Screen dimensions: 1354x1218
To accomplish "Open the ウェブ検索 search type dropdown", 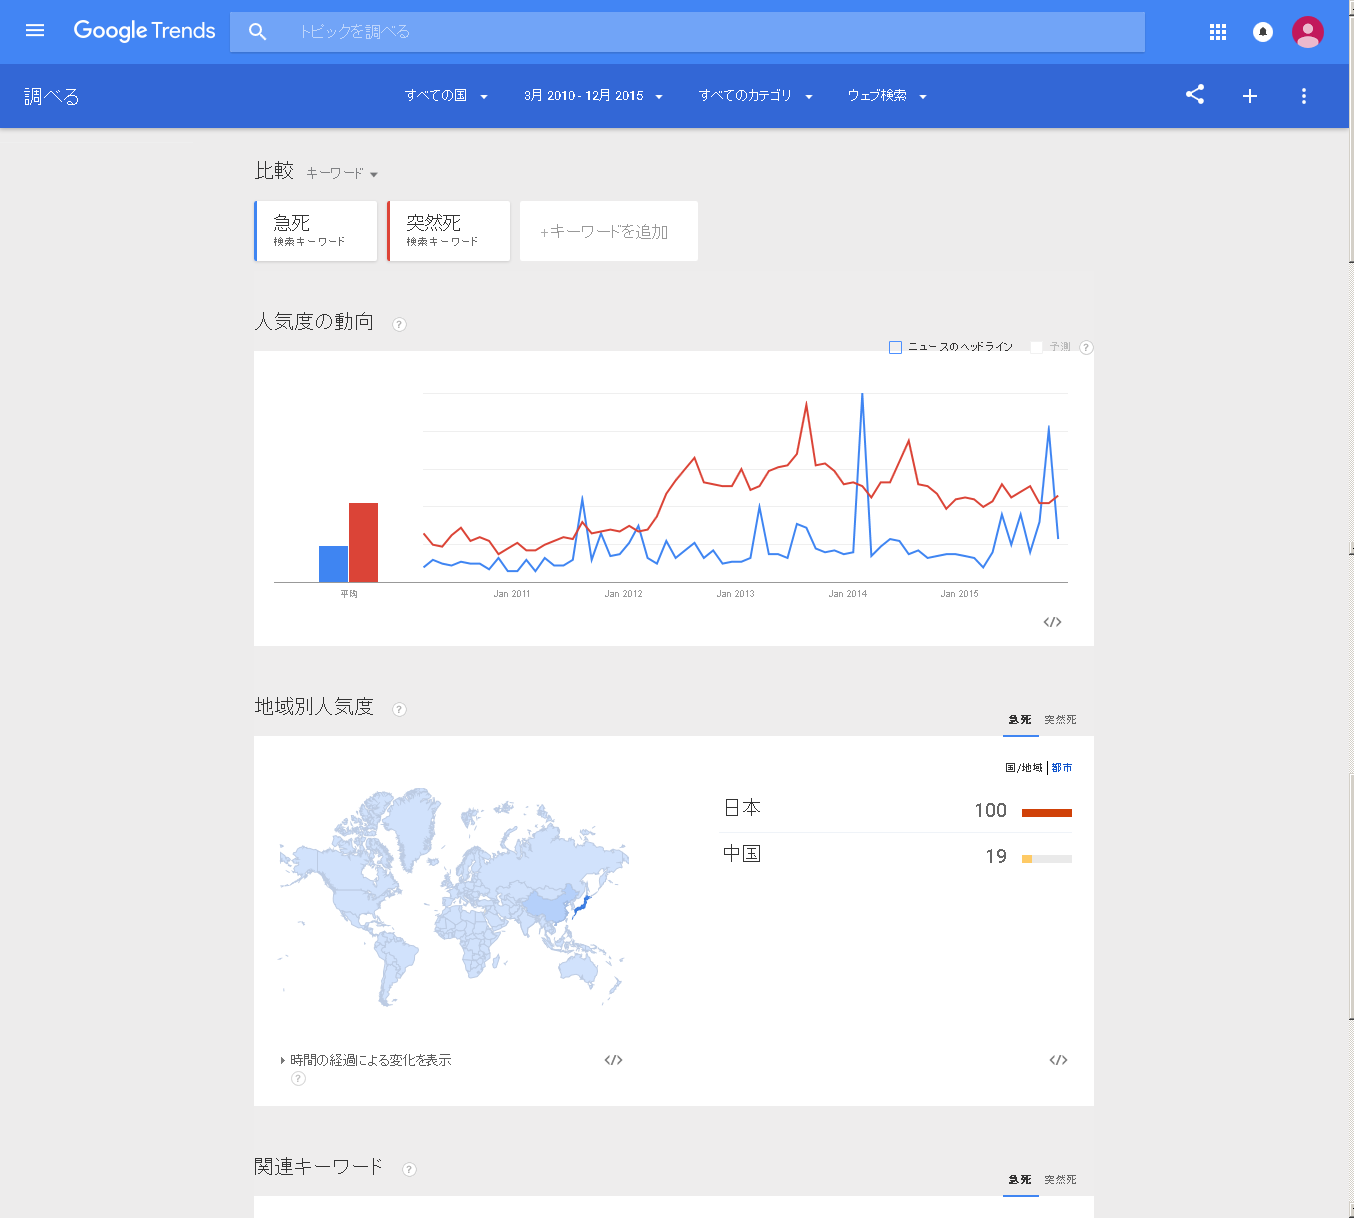I will tap(887, 96).
